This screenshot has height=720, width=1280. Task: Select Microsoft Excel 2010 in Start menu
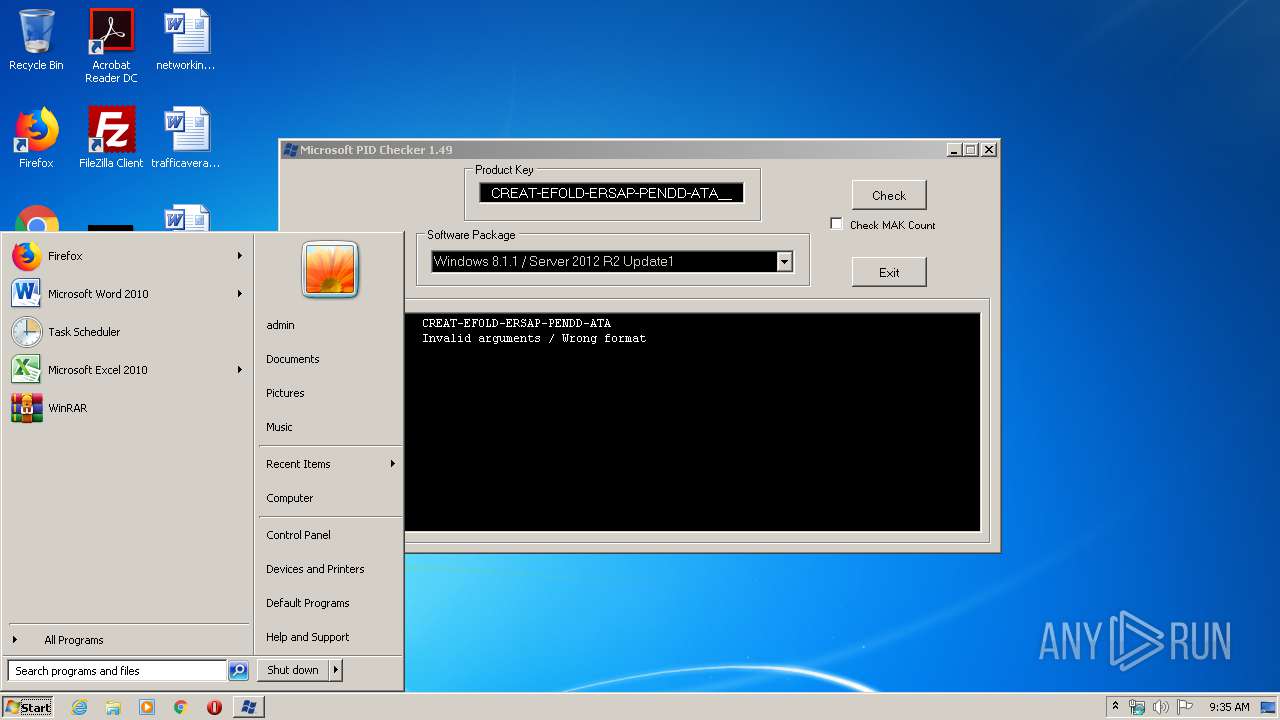click(x=127, y=370)
